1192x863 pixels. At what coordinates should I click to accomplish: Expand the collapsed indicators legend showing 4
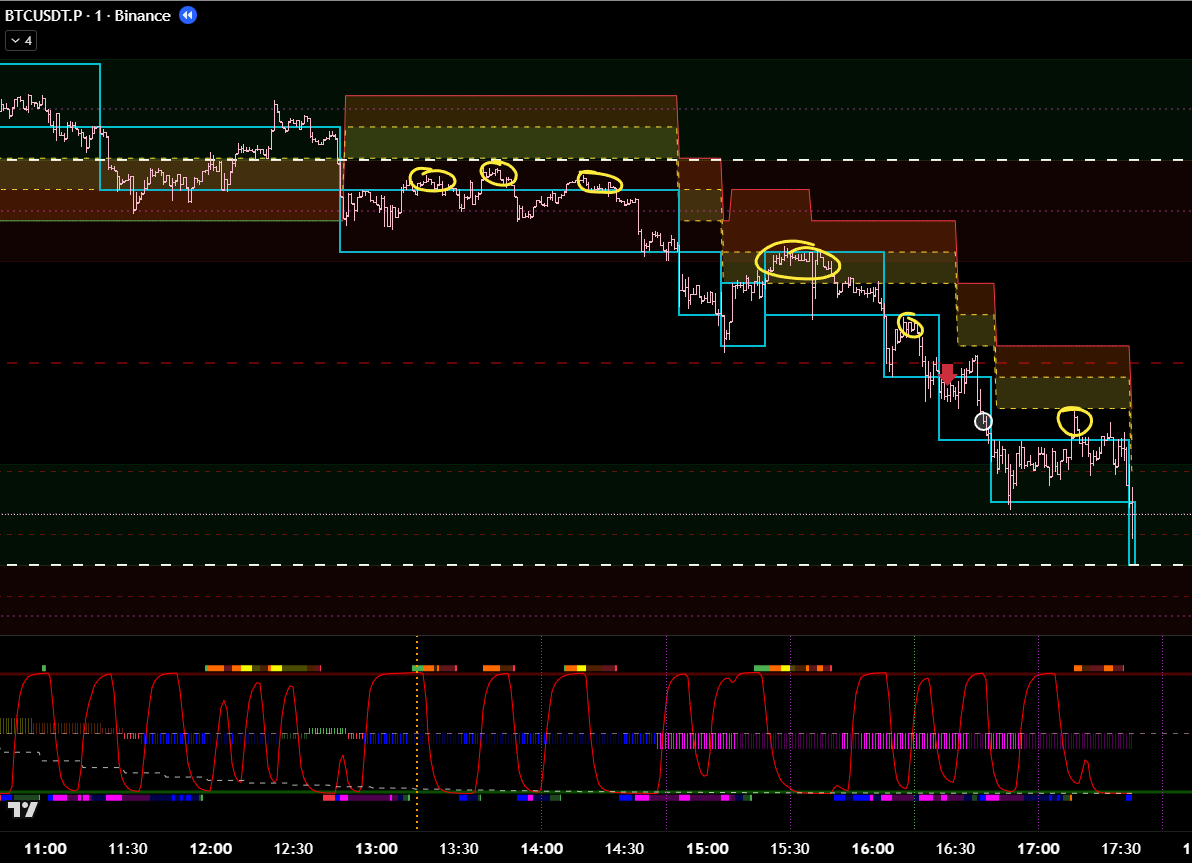pyautogui.click(x=21, y=41)
